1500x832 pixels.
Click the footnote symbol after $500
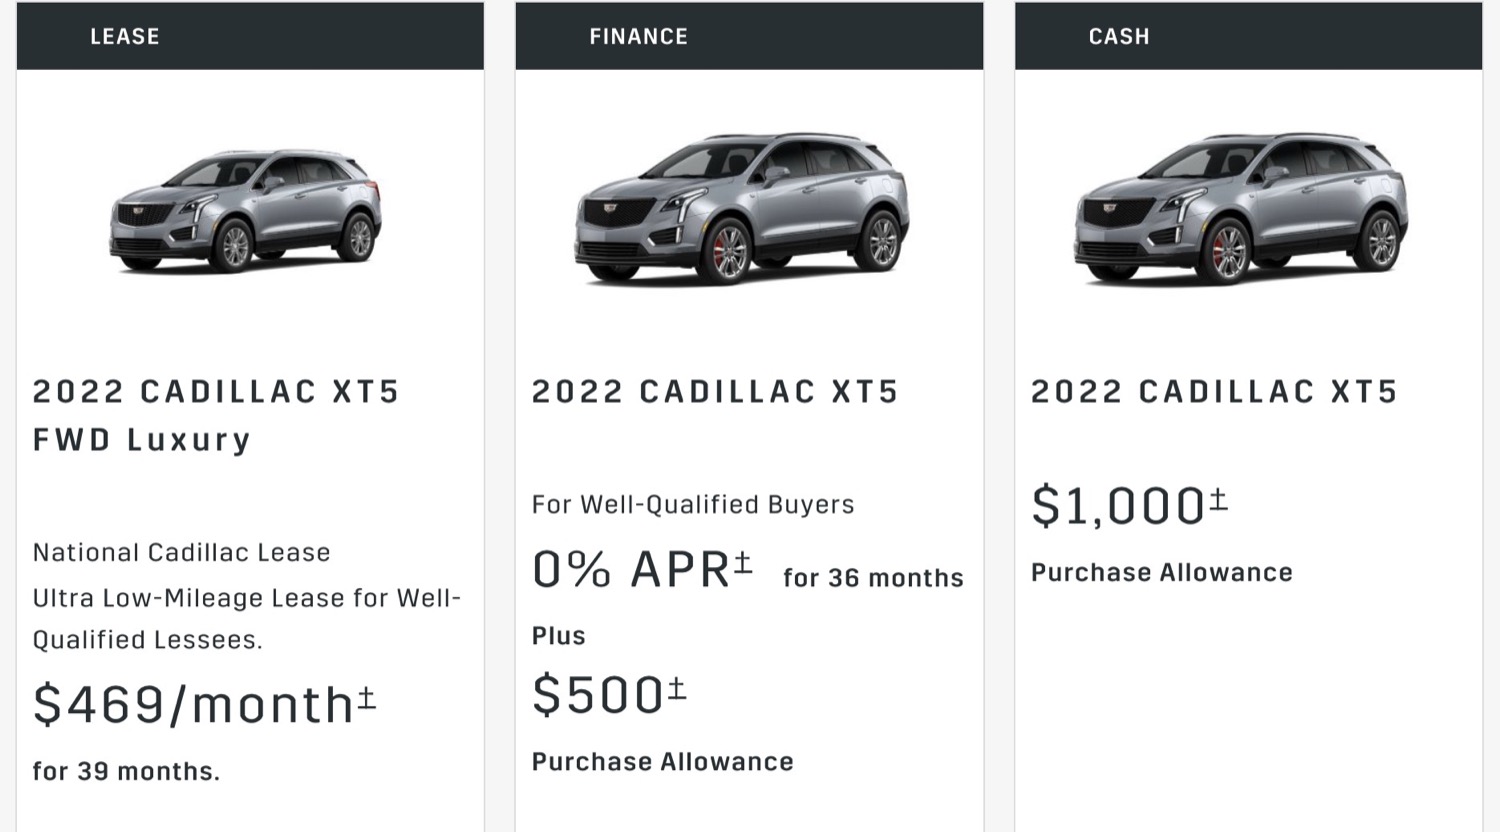pyautogui.click(x=677, y=688)
